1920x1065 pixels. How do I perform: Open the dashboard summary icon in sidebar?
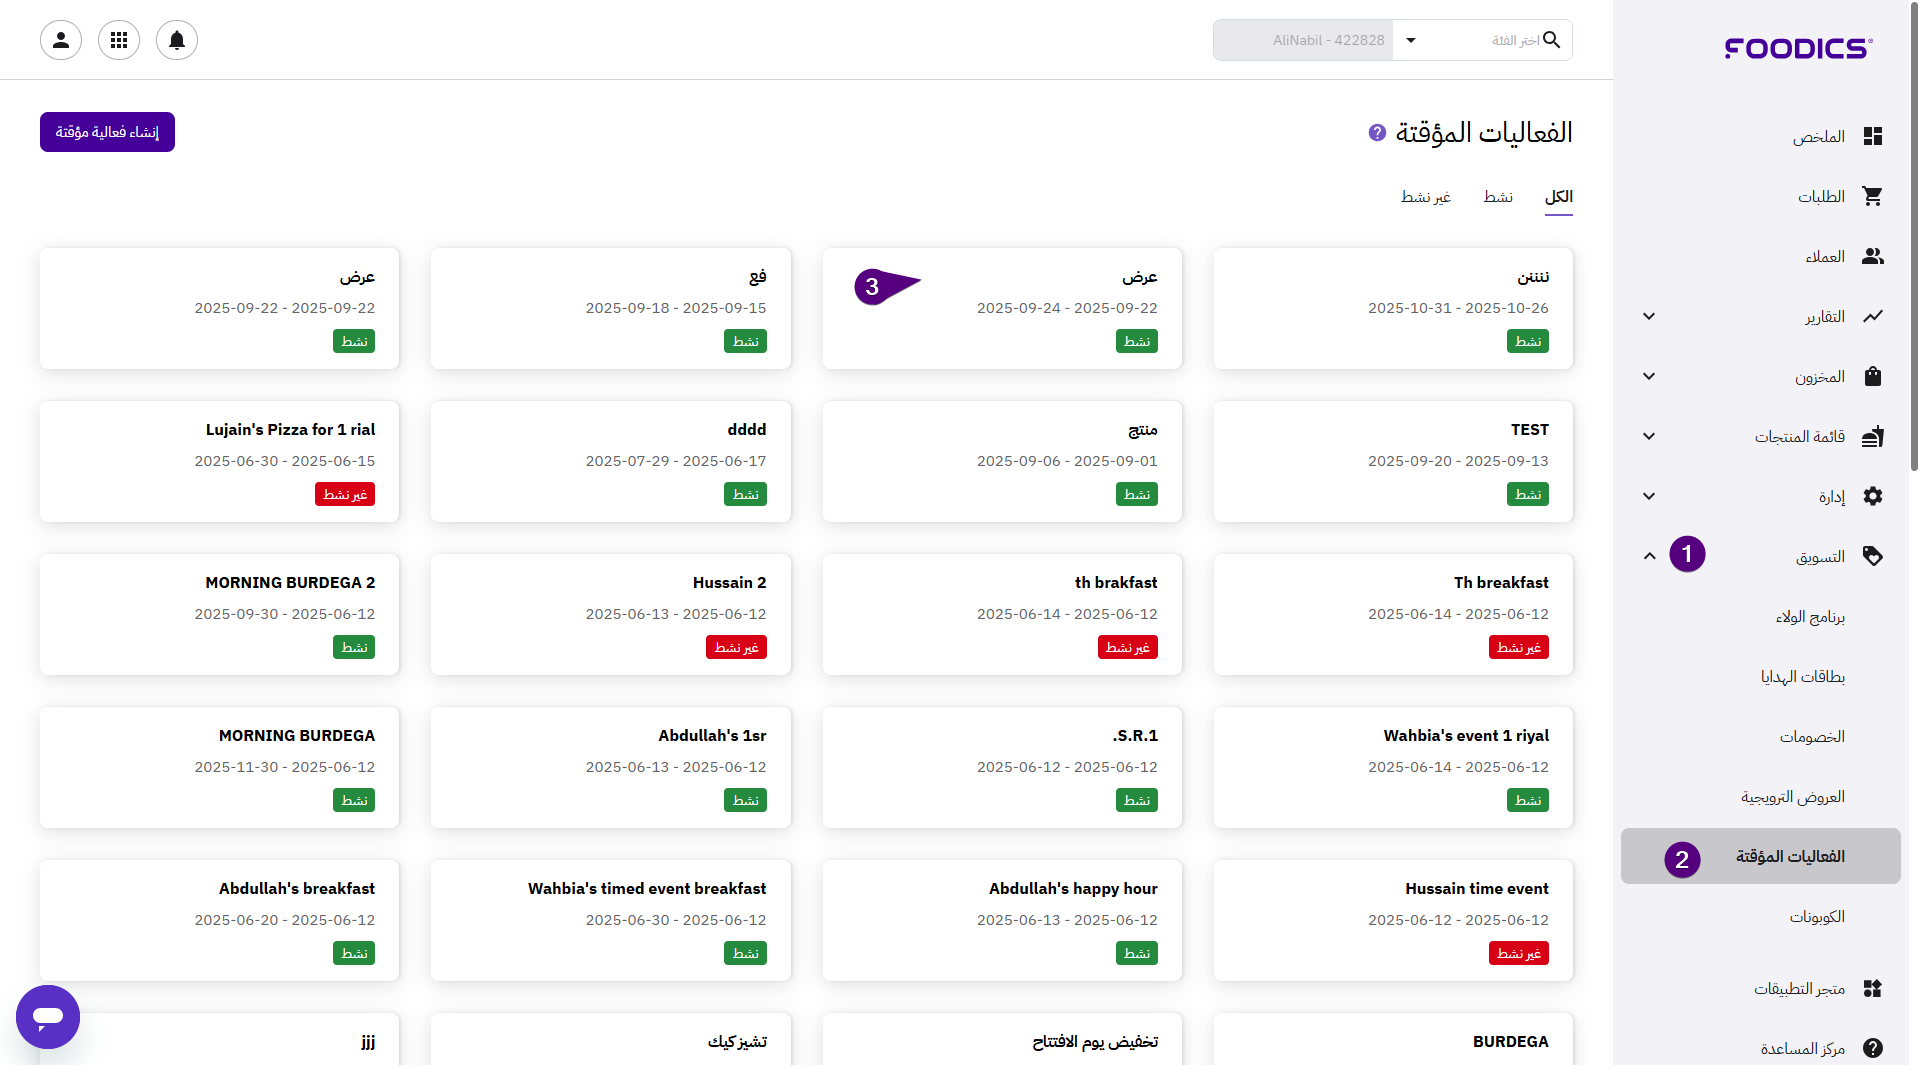[x=1872, y=137]
